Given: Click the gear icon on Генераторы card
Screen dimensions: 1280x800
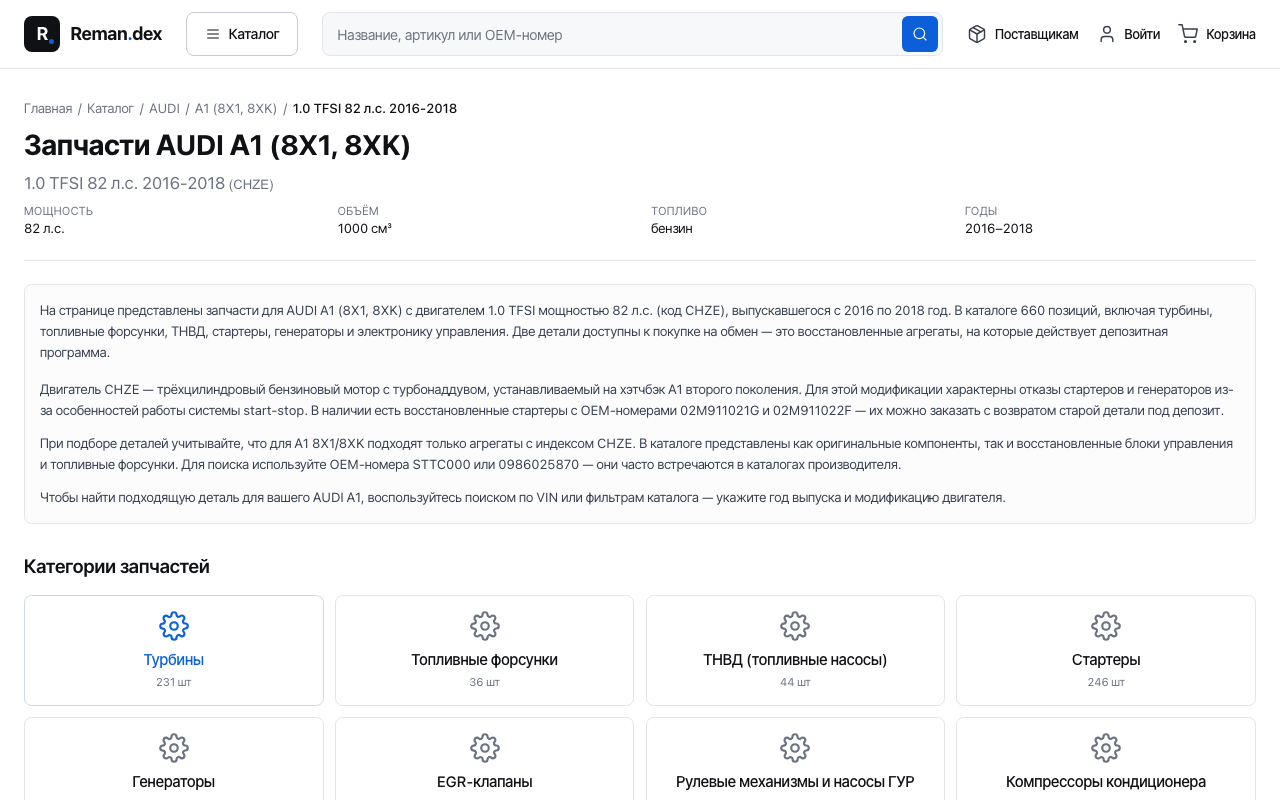Looking at the screenshot, I should 174,748.
